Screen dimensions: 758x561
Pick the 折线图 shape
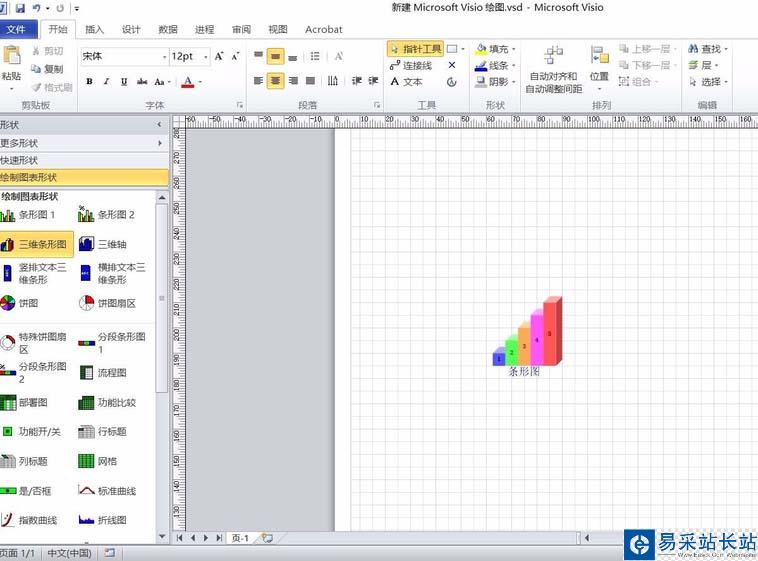(102, 520)
